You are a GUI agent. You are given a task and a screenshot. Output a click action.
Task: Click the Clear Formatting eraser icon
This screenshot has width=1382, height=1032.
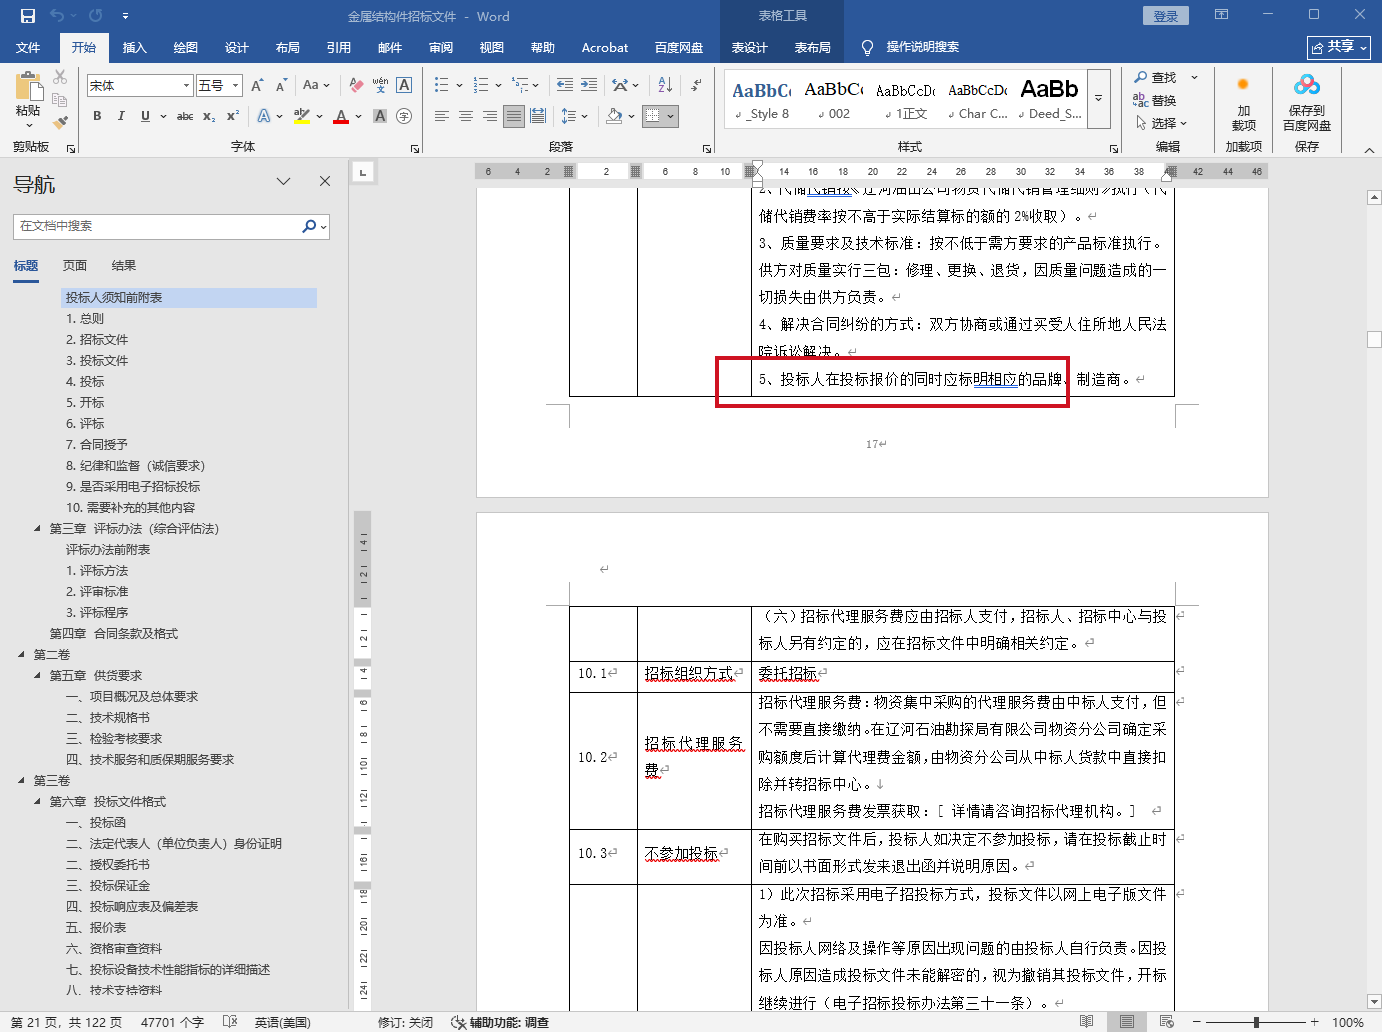(356, 85)
